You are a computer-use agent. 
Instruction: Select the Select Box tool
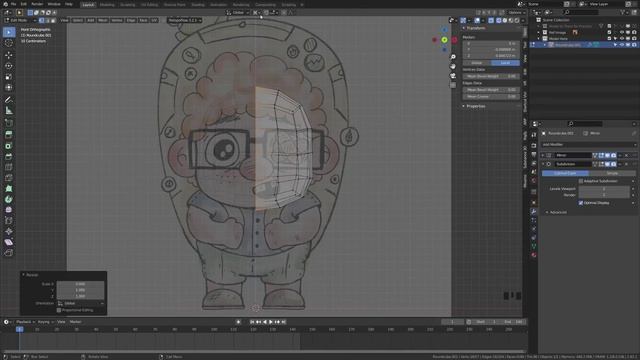[x=9, y=32]
